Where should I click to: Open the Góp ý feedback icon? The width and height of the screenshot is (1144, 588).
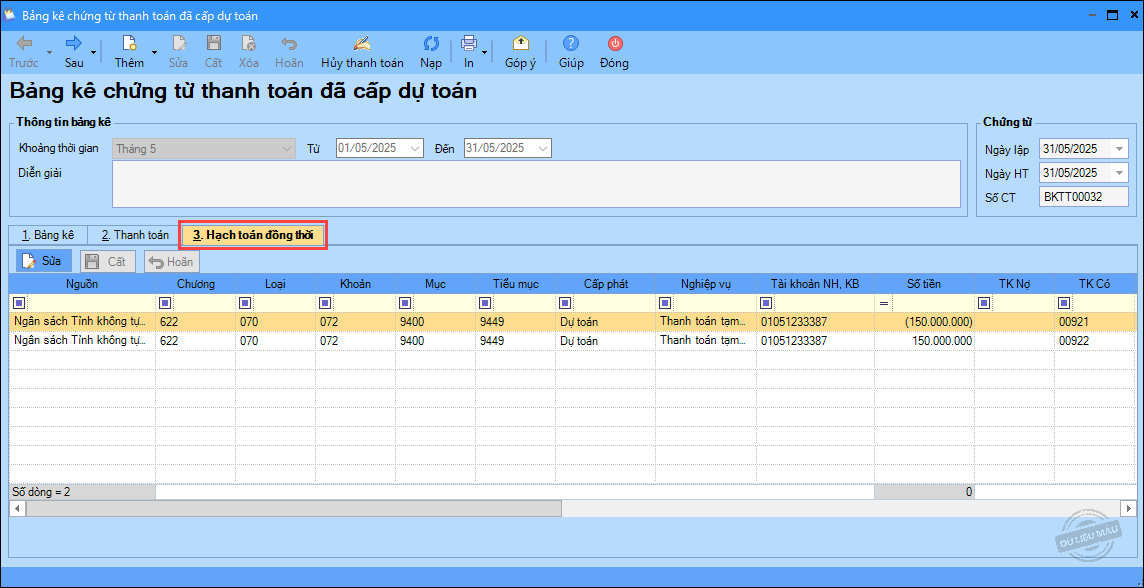[520, 44]
